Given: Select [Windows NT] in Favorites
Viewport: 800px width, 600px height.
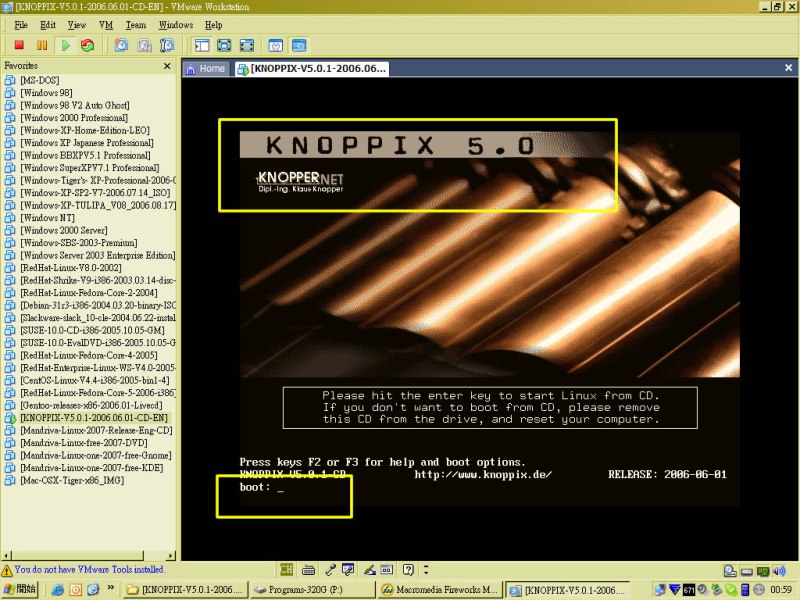Looking at the screenshot, I should pyautogui.click(x=47, y=218).
